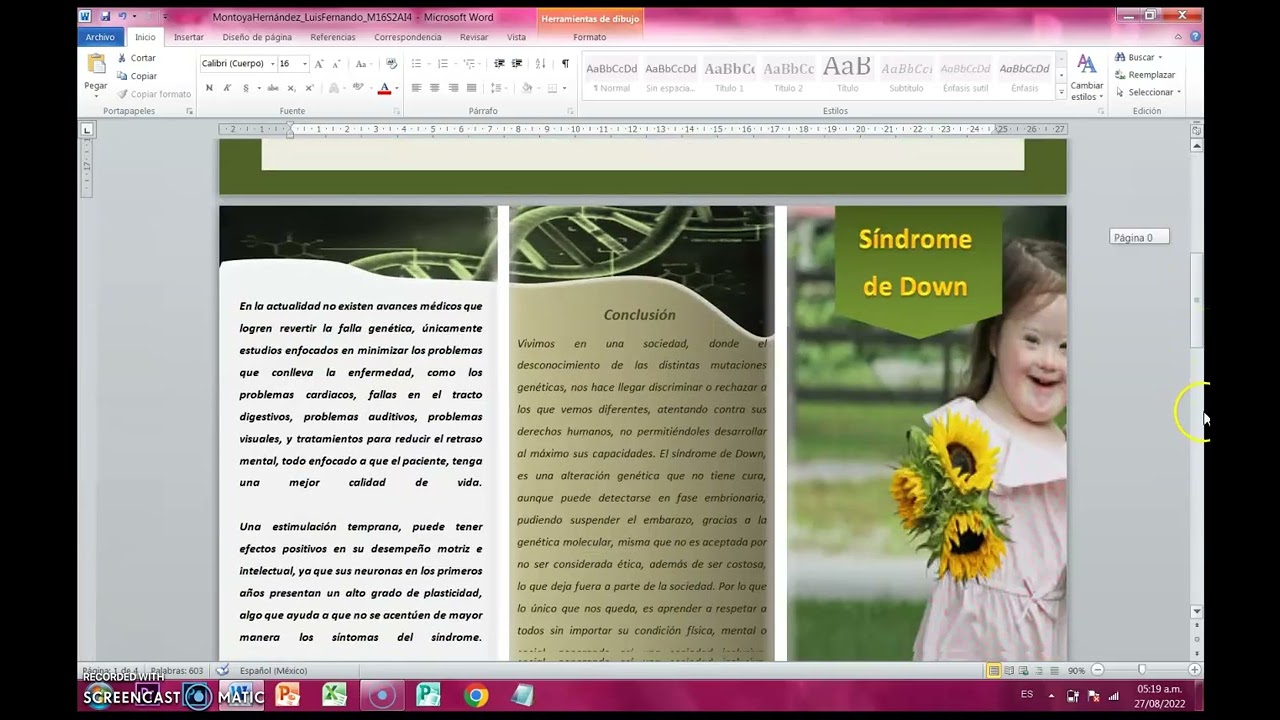Toggle strikethrough (abc) formatting
The image size is (1280, 720).
coord(272,88)
